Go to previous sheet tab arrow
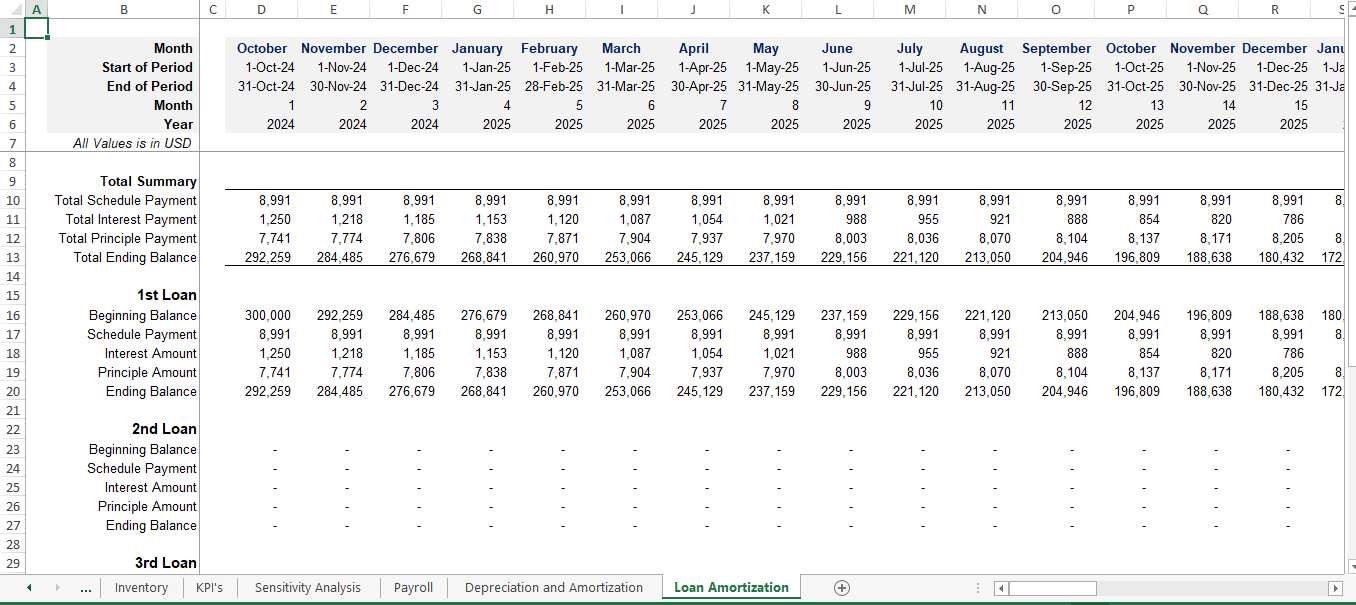 coord(28,588)
